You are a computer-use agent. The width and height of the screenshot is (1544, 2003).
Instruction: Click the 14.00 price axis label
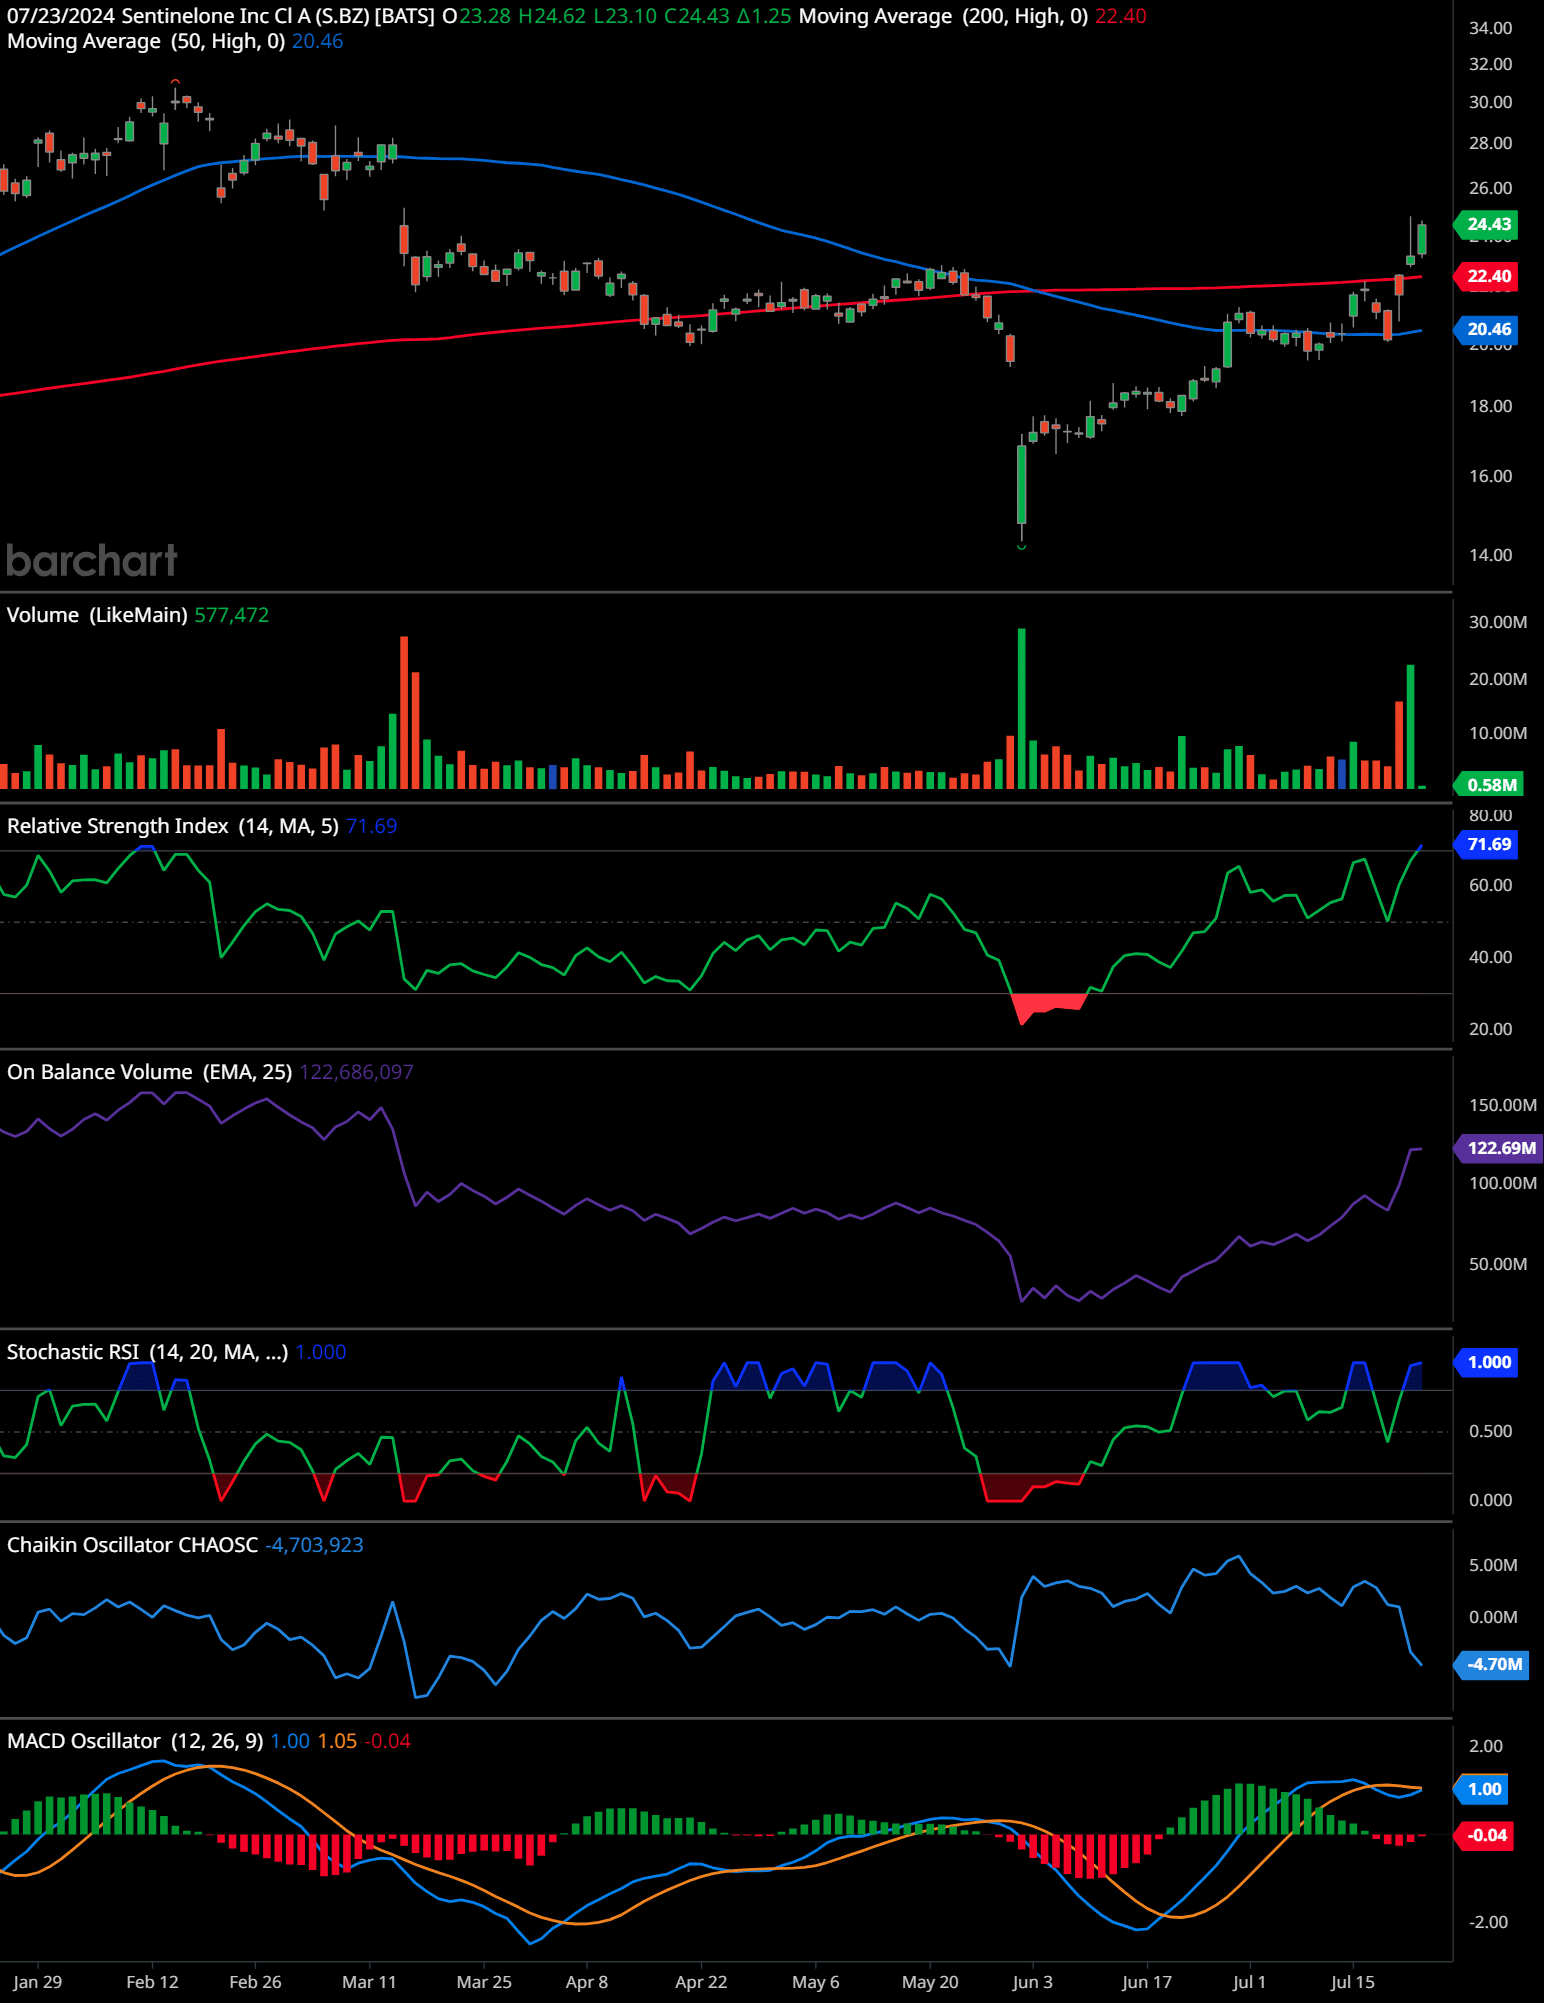point(1490,555)
